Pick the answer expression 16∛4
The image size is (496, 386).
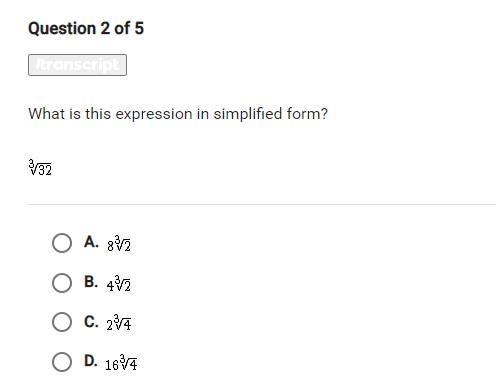[121, 362]
